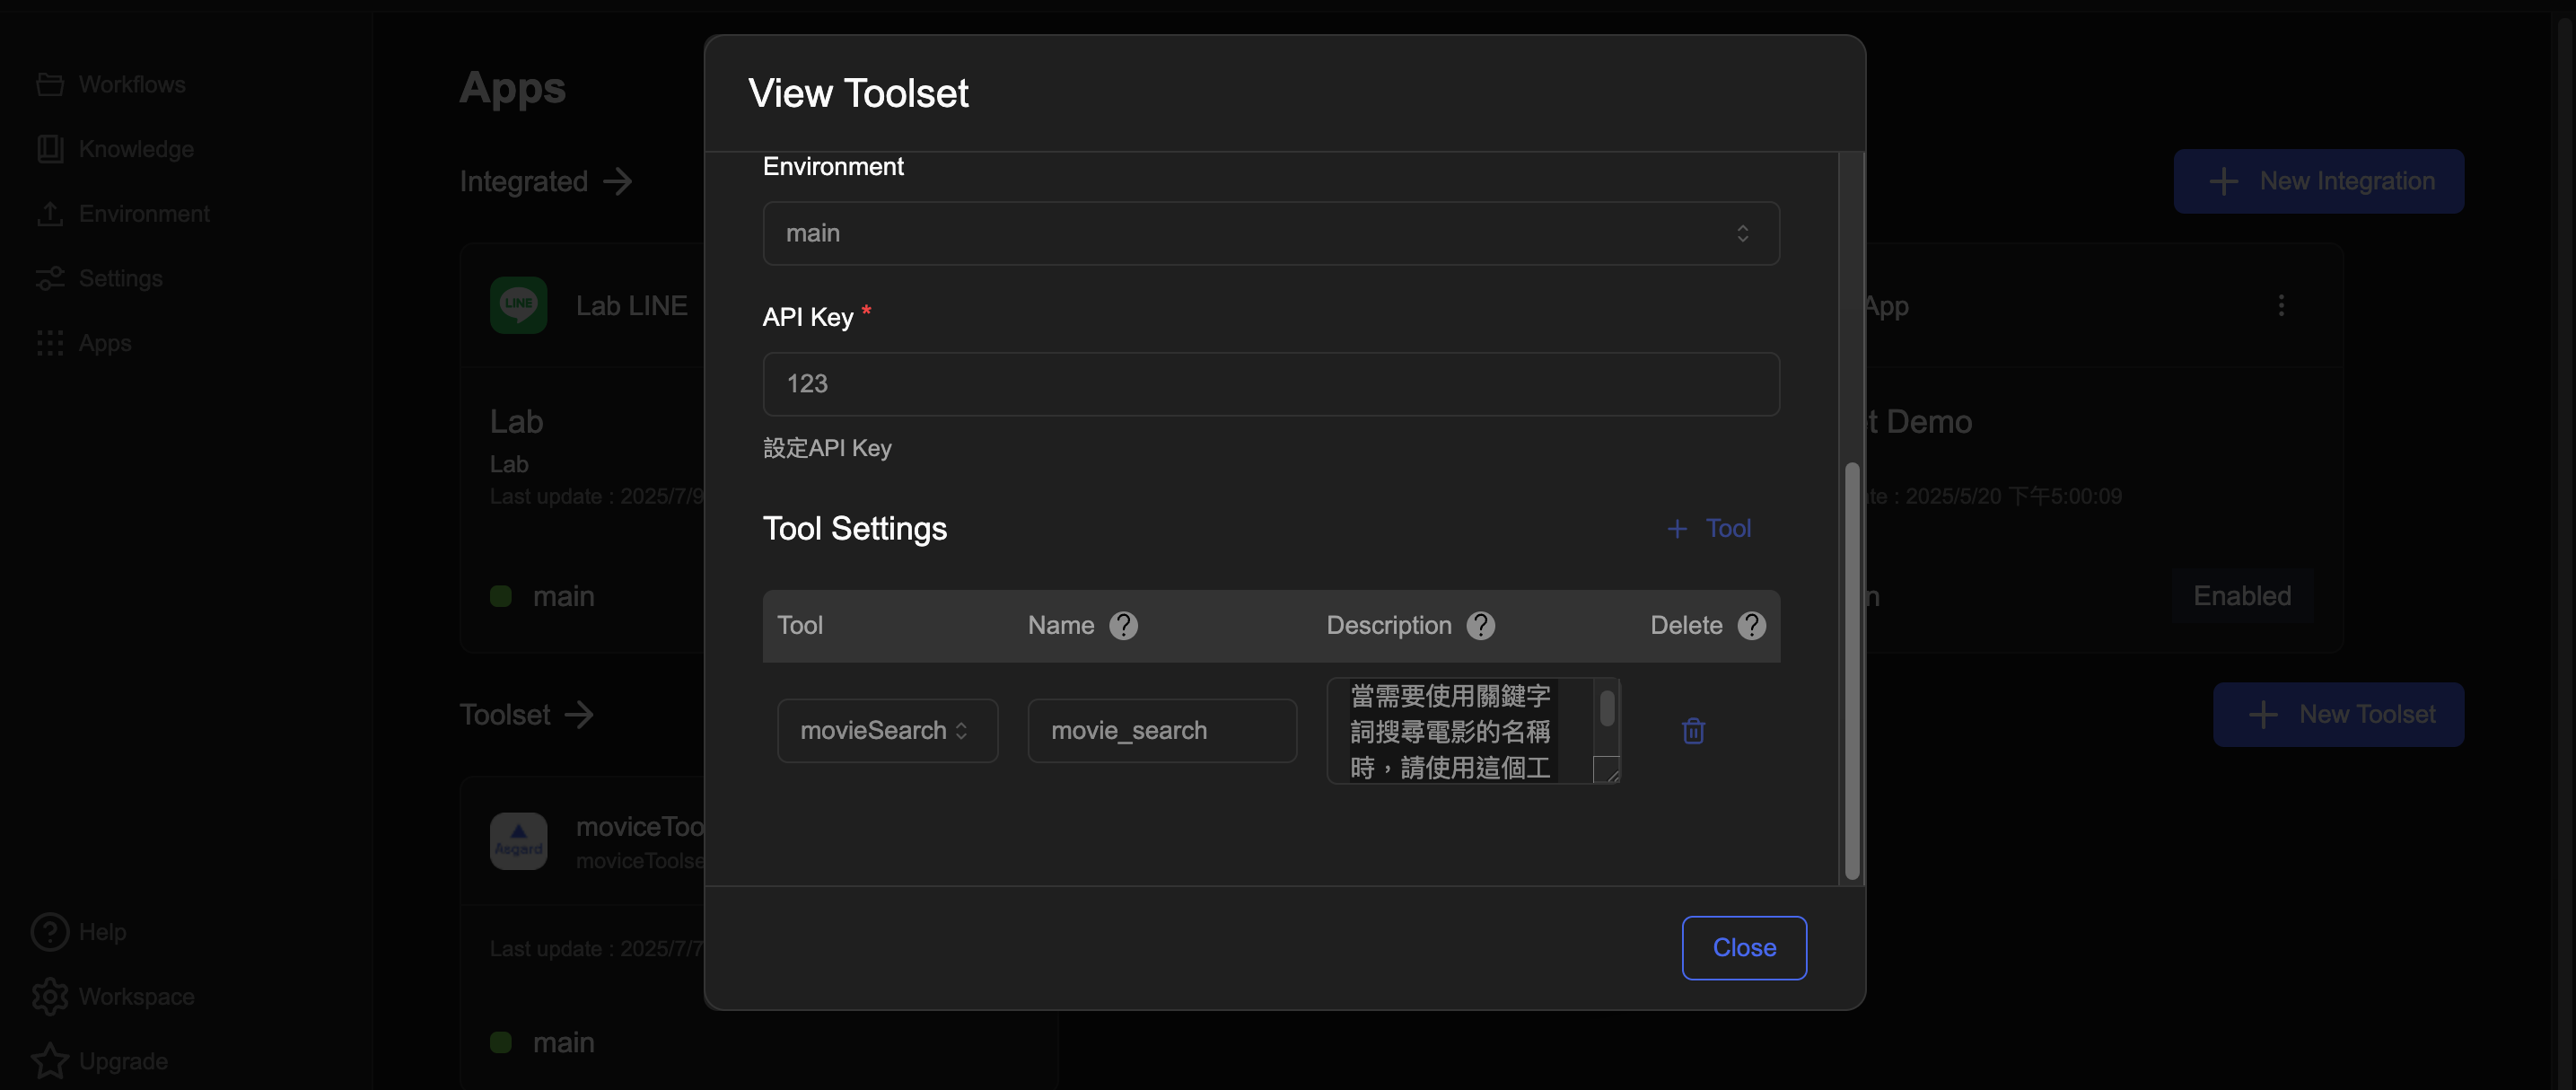Click the plus Tool add button
Viewport: 2576px width, 1090px height.
click(1709, 528)
